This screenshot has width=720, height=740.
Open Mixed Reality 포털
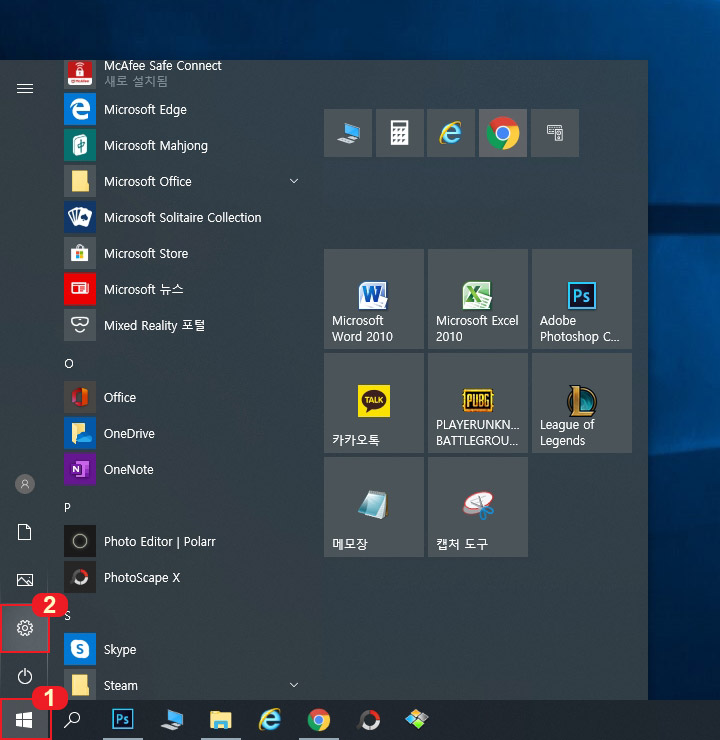coord(183,325)
